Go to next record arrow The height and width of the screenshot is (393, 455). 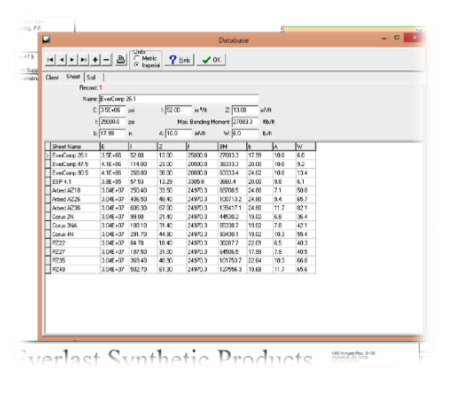[72, 60]
